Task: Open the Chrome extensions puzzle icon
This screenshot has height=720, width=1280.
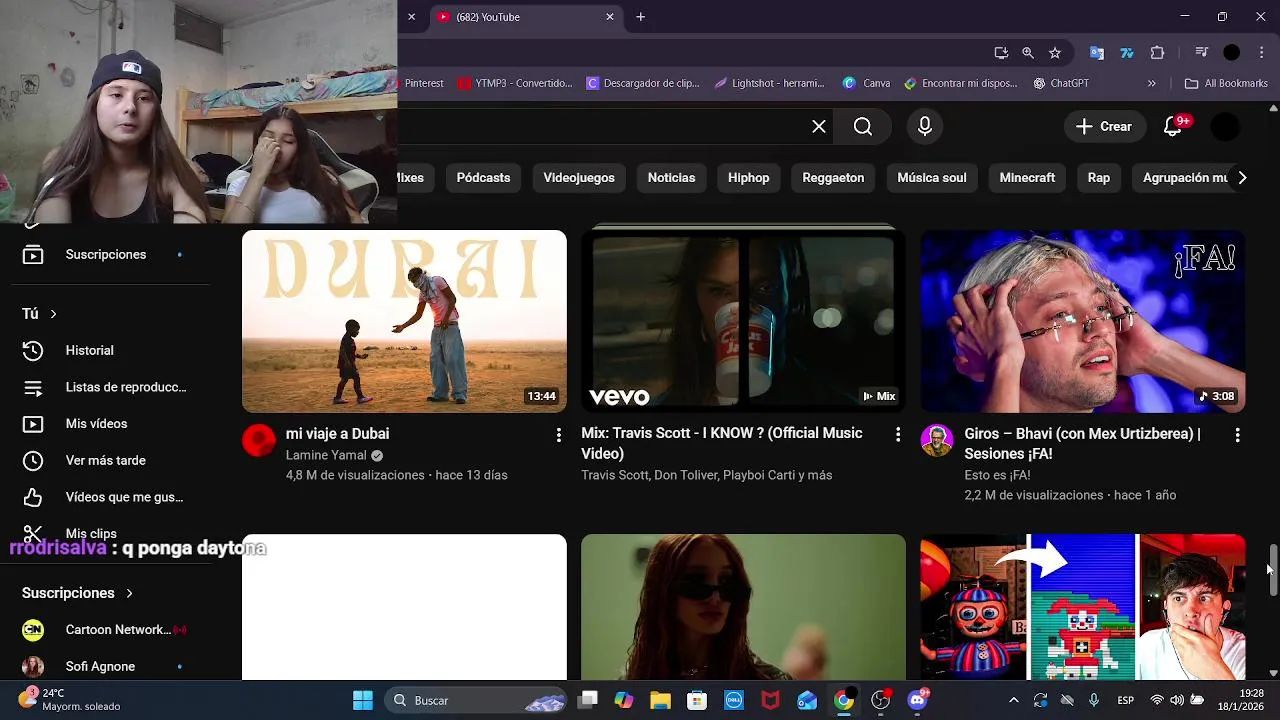Action: pyautogui.click(x=1158, y=52)
